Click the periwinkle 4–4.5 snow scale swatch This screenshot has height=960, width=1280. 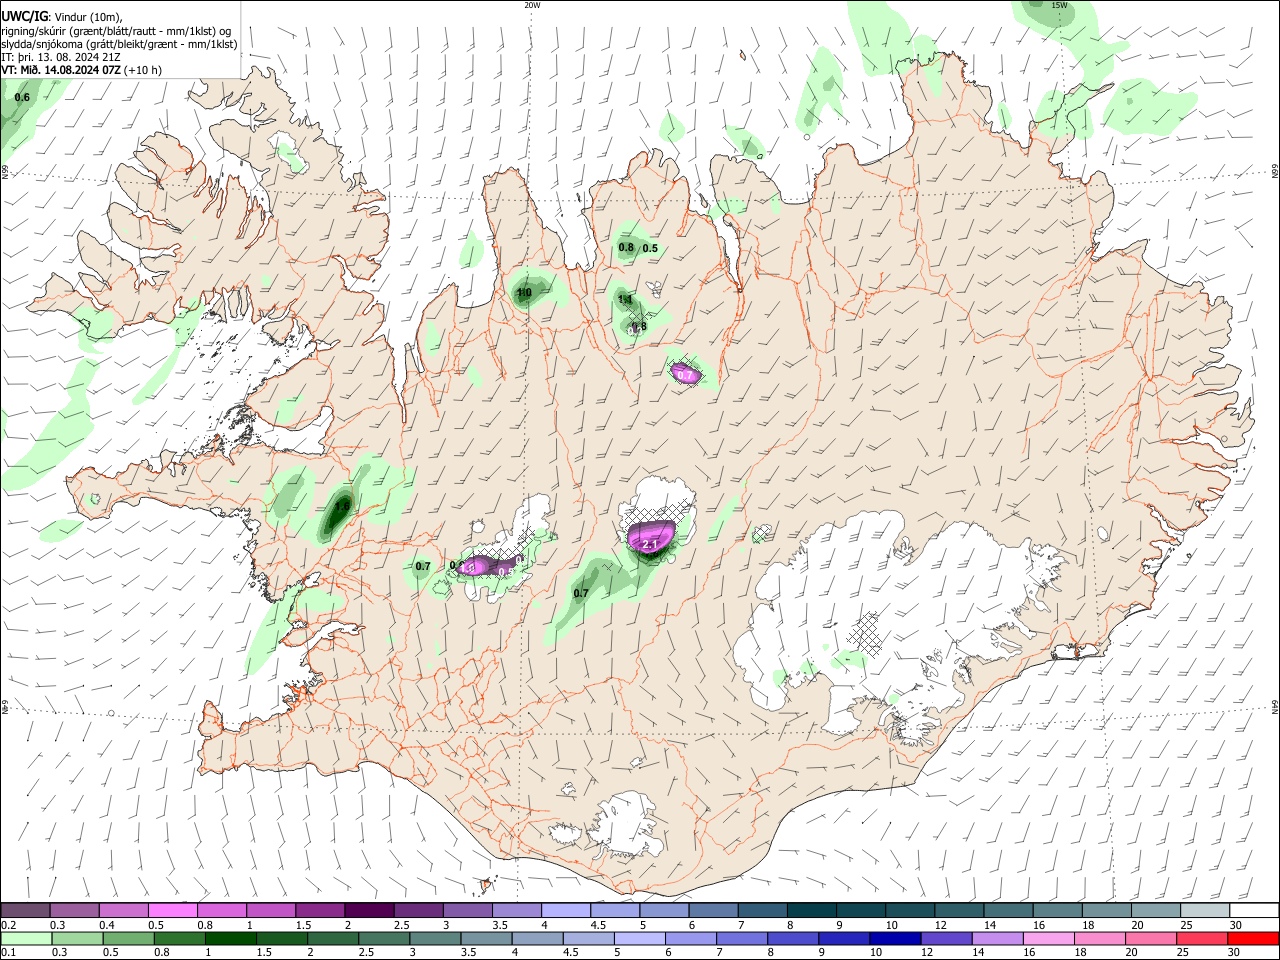click(x=566, y=911)
